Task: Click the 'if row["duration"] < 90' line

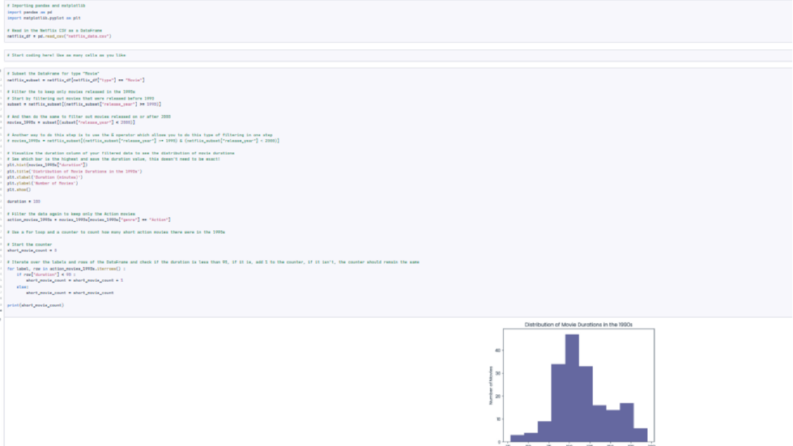Action: [46, 275]
